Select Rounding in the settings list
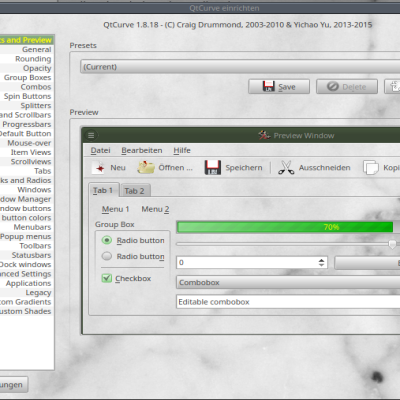The image size is (400, 400). coord(27,59)
